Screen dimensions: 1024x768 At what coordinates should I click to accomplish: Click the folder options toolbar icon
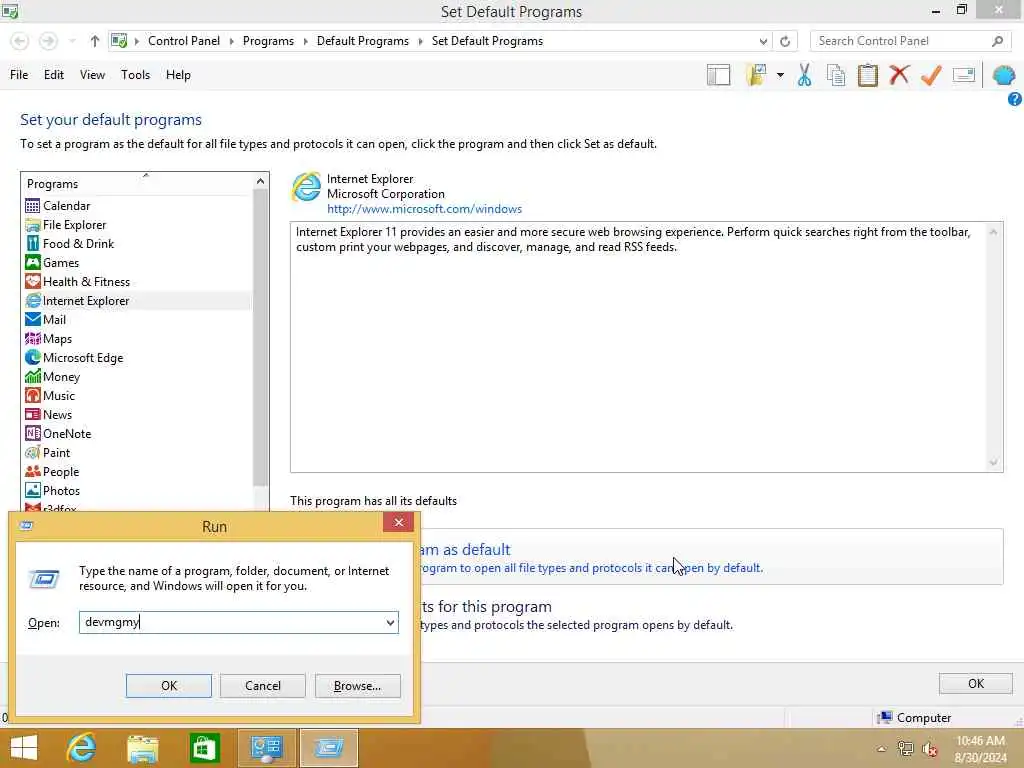[x=756, y=75]
